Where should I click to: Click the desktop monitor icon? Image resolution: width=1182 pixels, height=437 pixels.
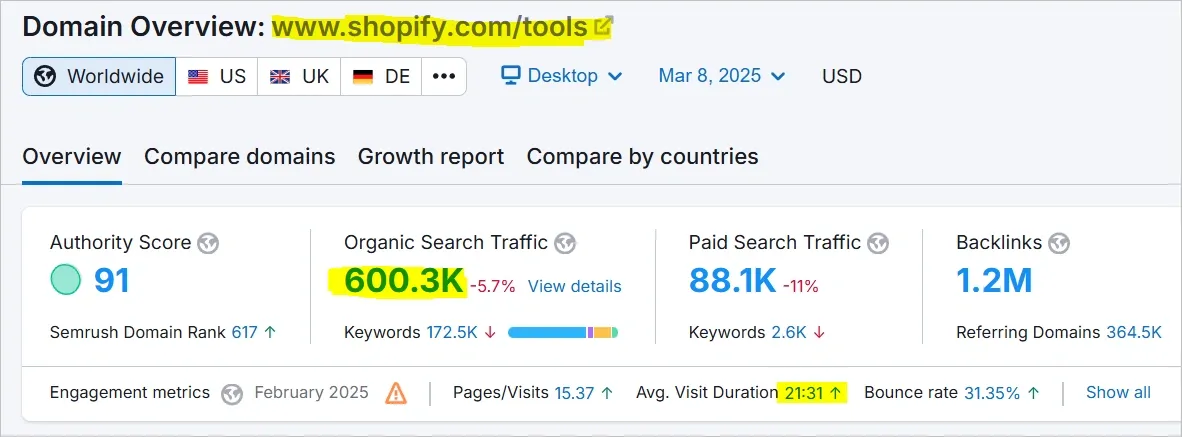pyautogui.click(x=511, y=76)
